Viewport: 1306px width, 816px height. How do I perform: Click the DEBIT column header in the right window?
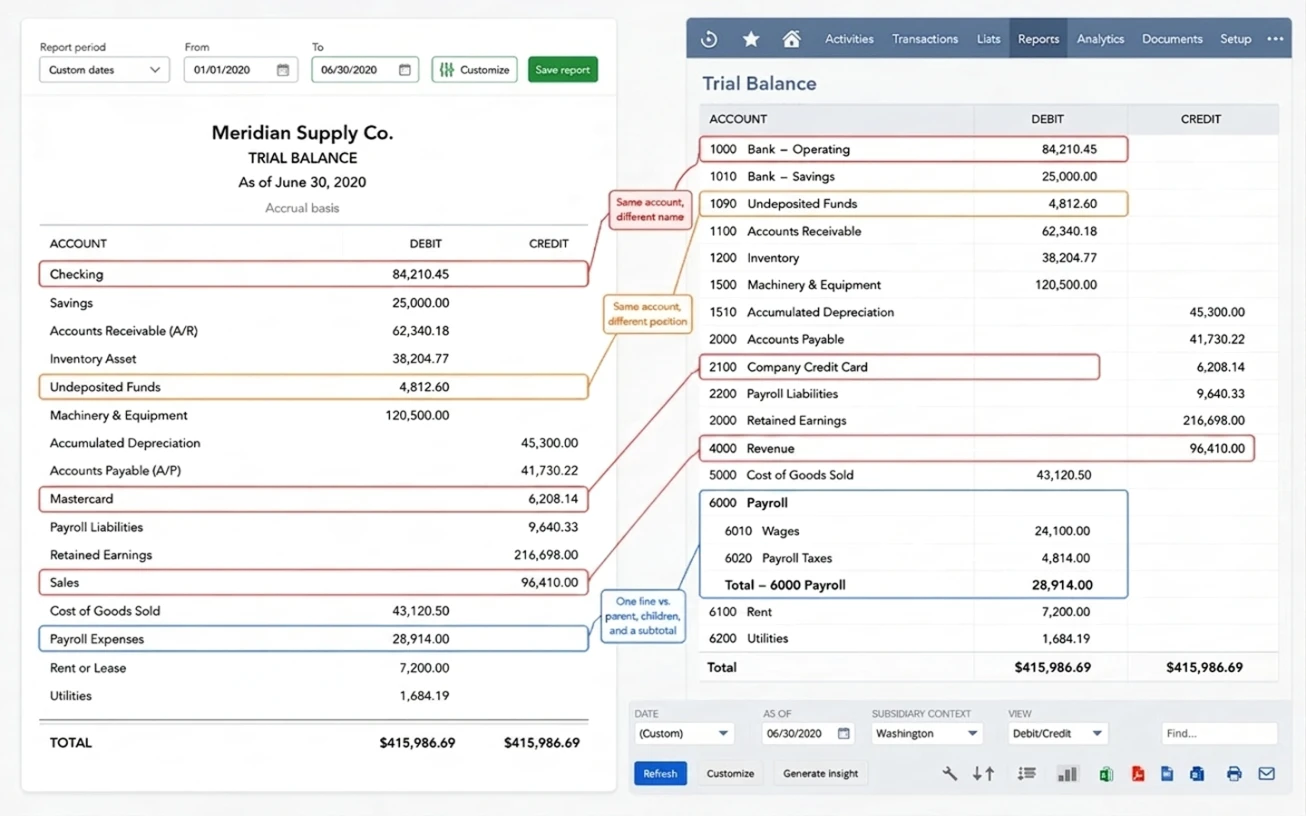(1047, 119)
